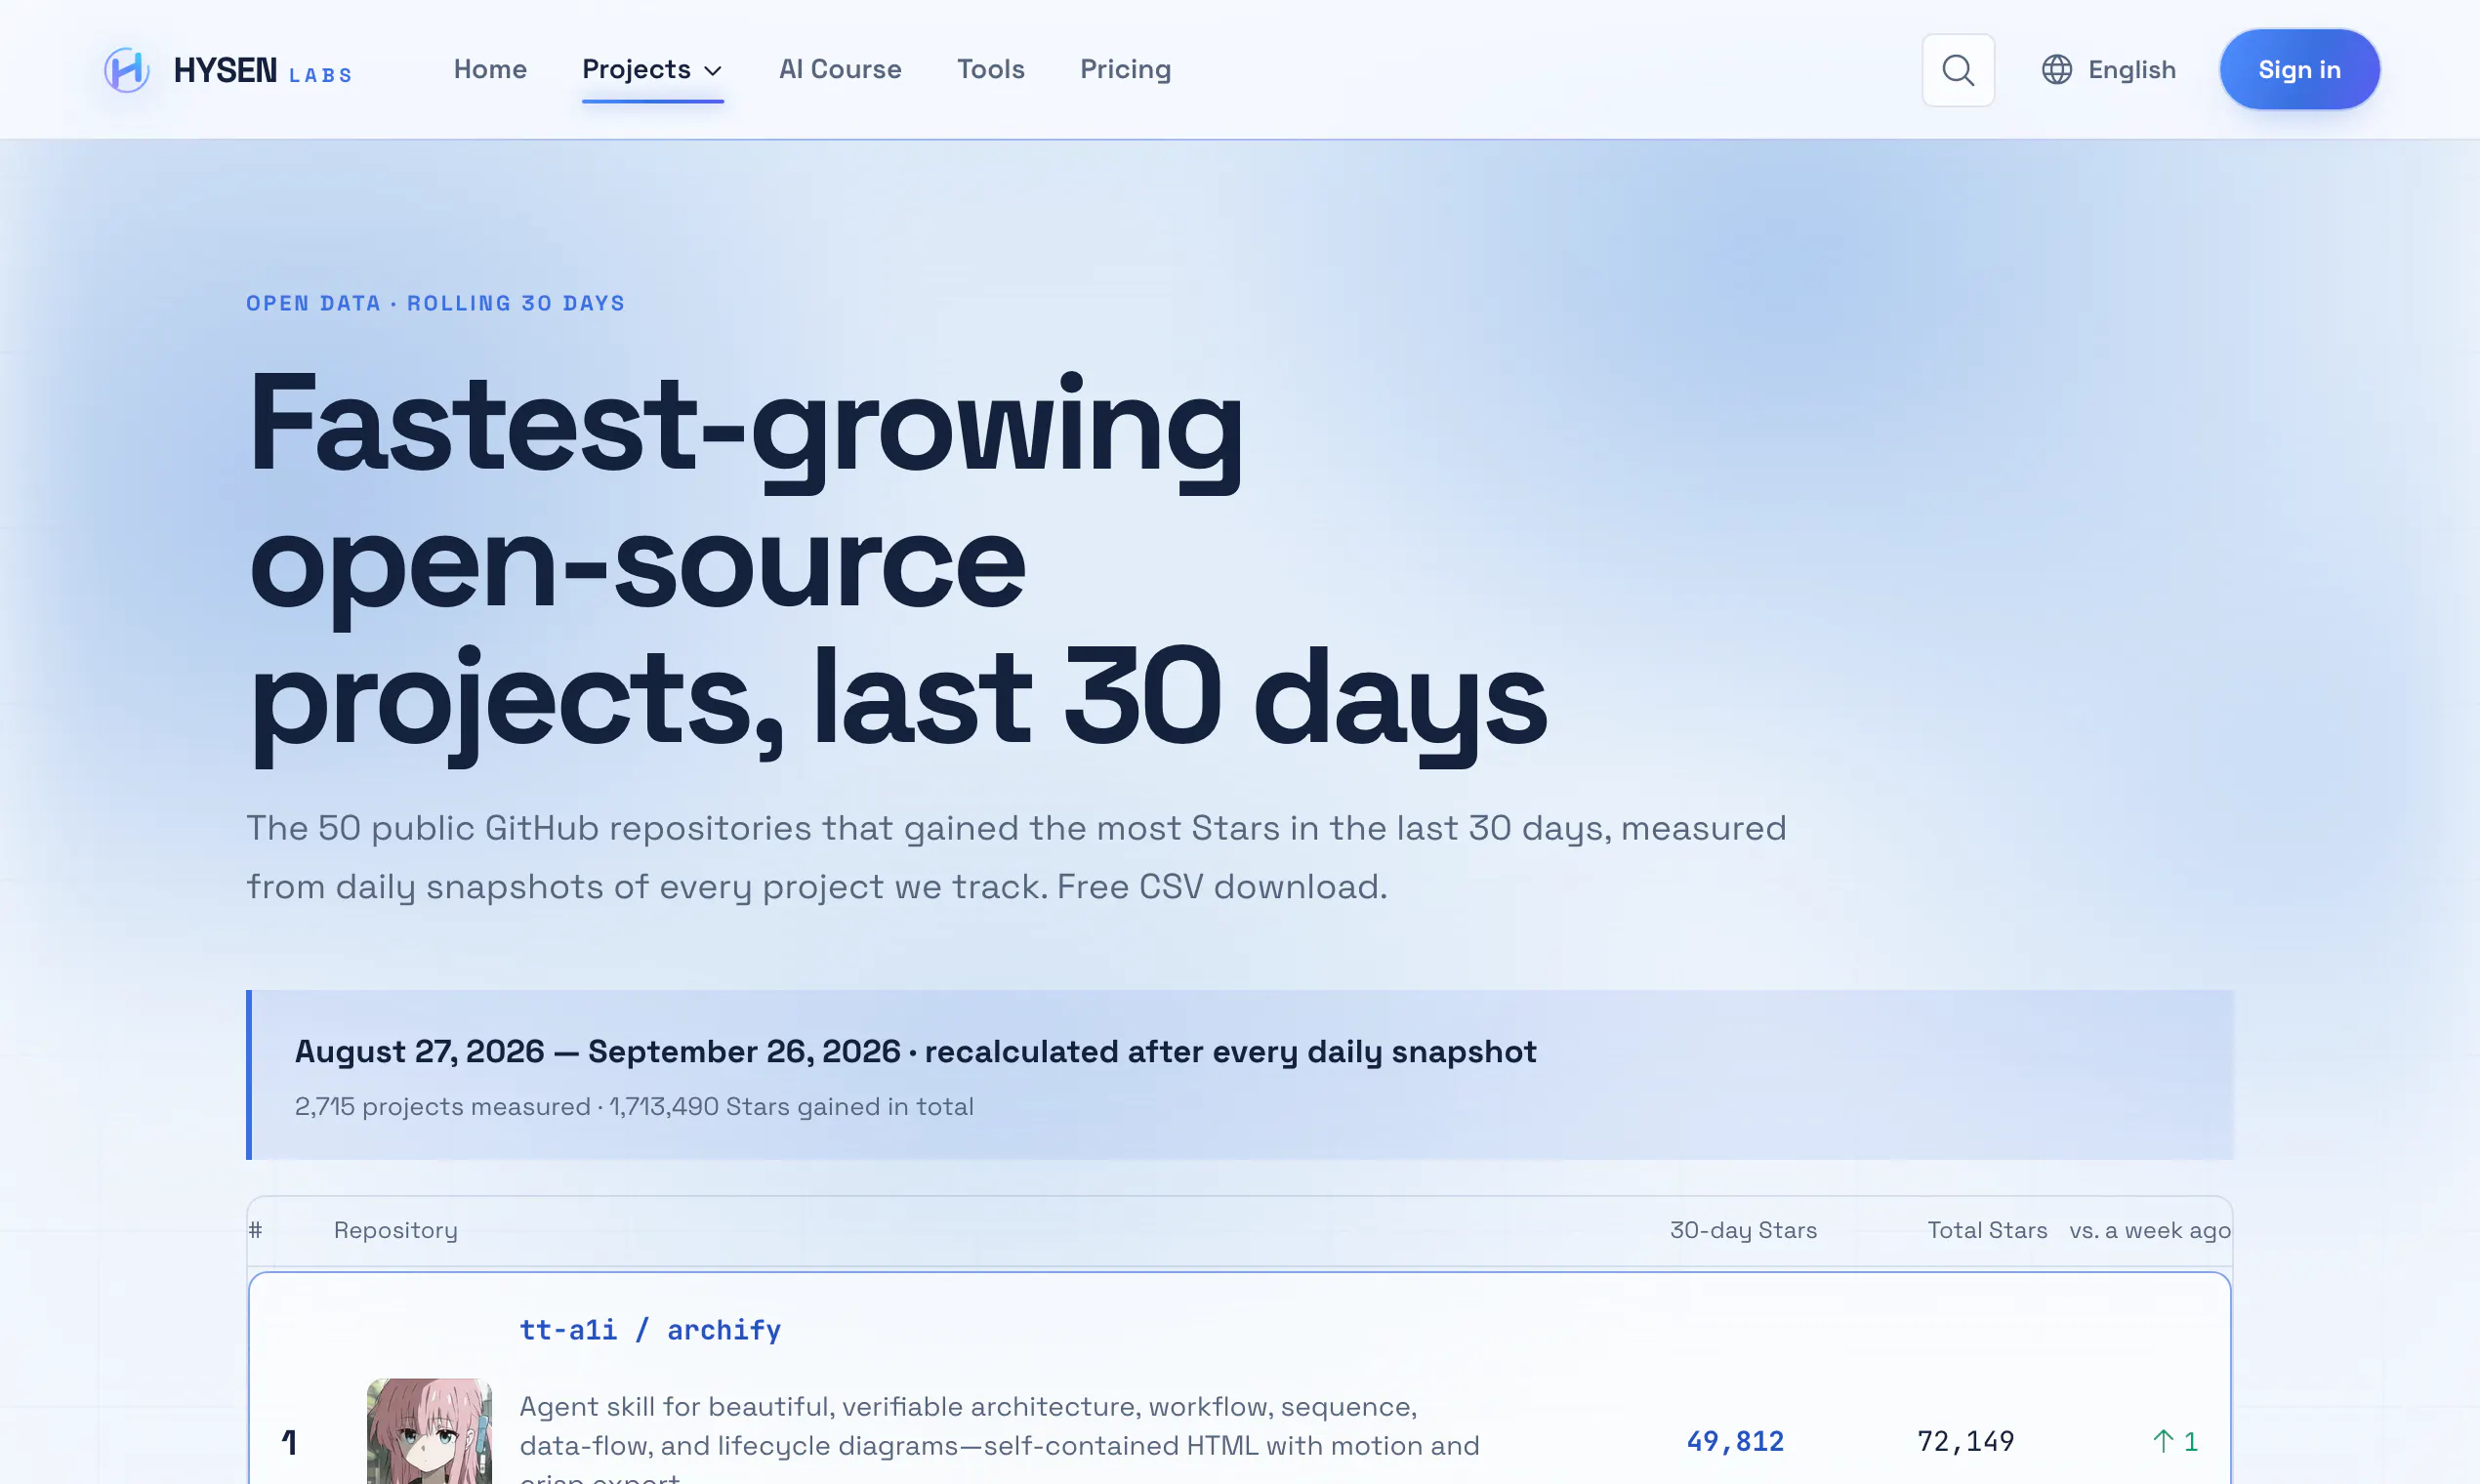Click the Total Stars column header
Viewport: 2480px width, 1484px height.
coord(1987,1230)
